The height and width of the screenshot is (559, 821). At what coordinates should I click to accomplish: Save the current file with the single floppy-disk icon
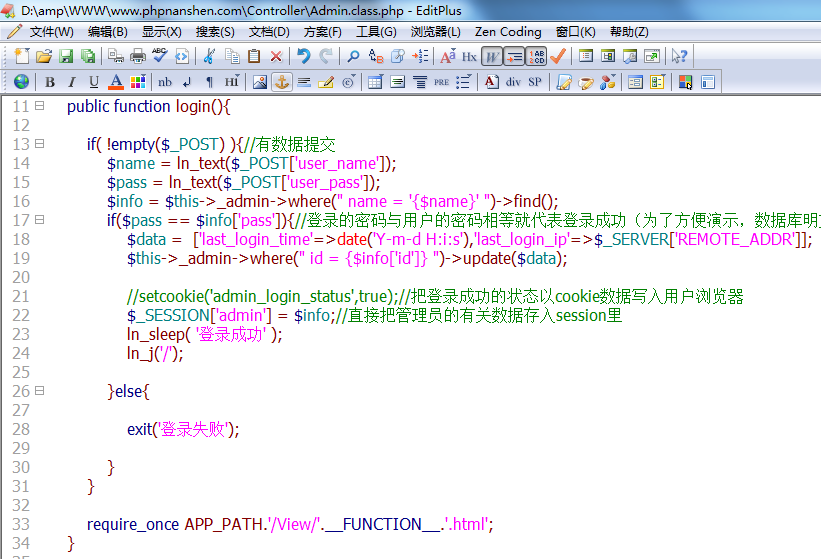pos(66,56)
